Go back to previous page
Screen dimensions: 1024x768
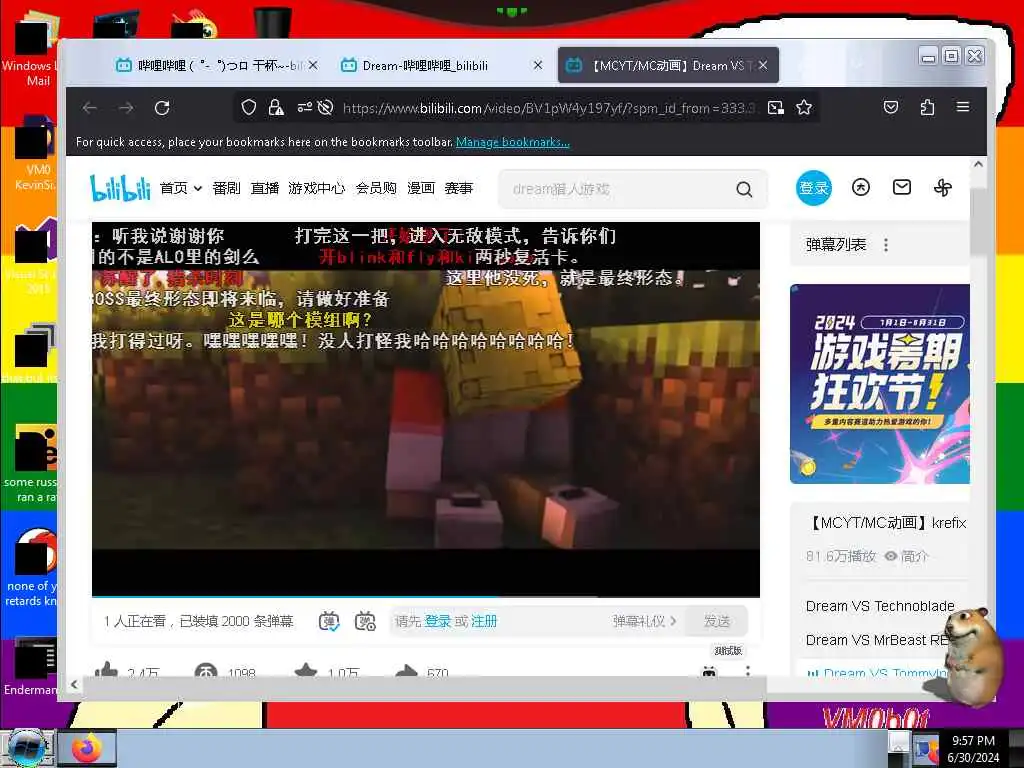(89, 108)
